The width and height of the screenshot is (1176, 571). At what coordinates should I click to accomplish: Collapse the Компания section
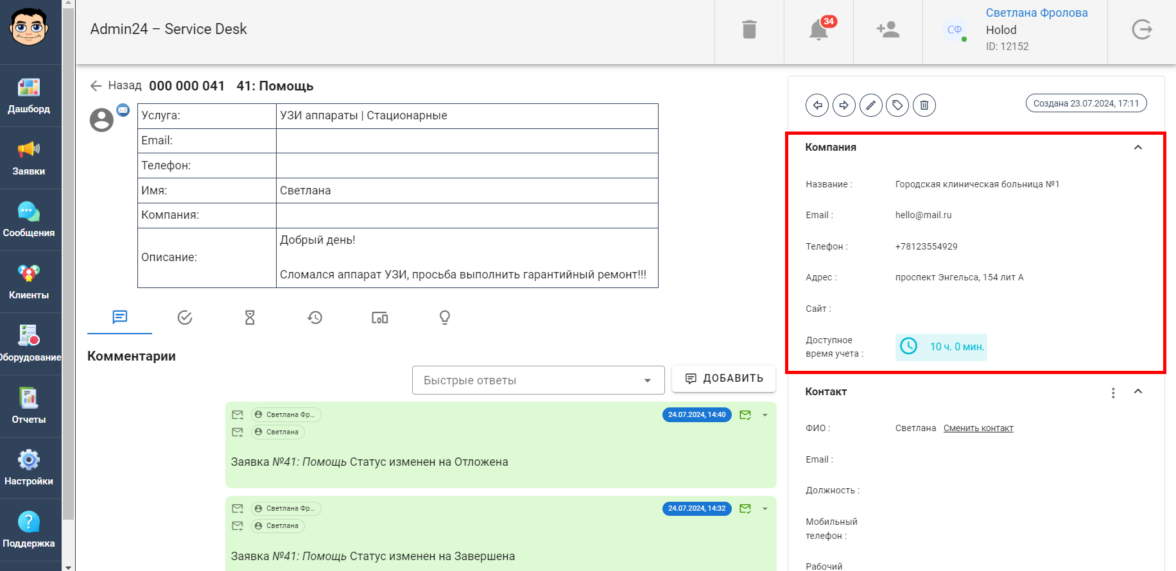1137,147
